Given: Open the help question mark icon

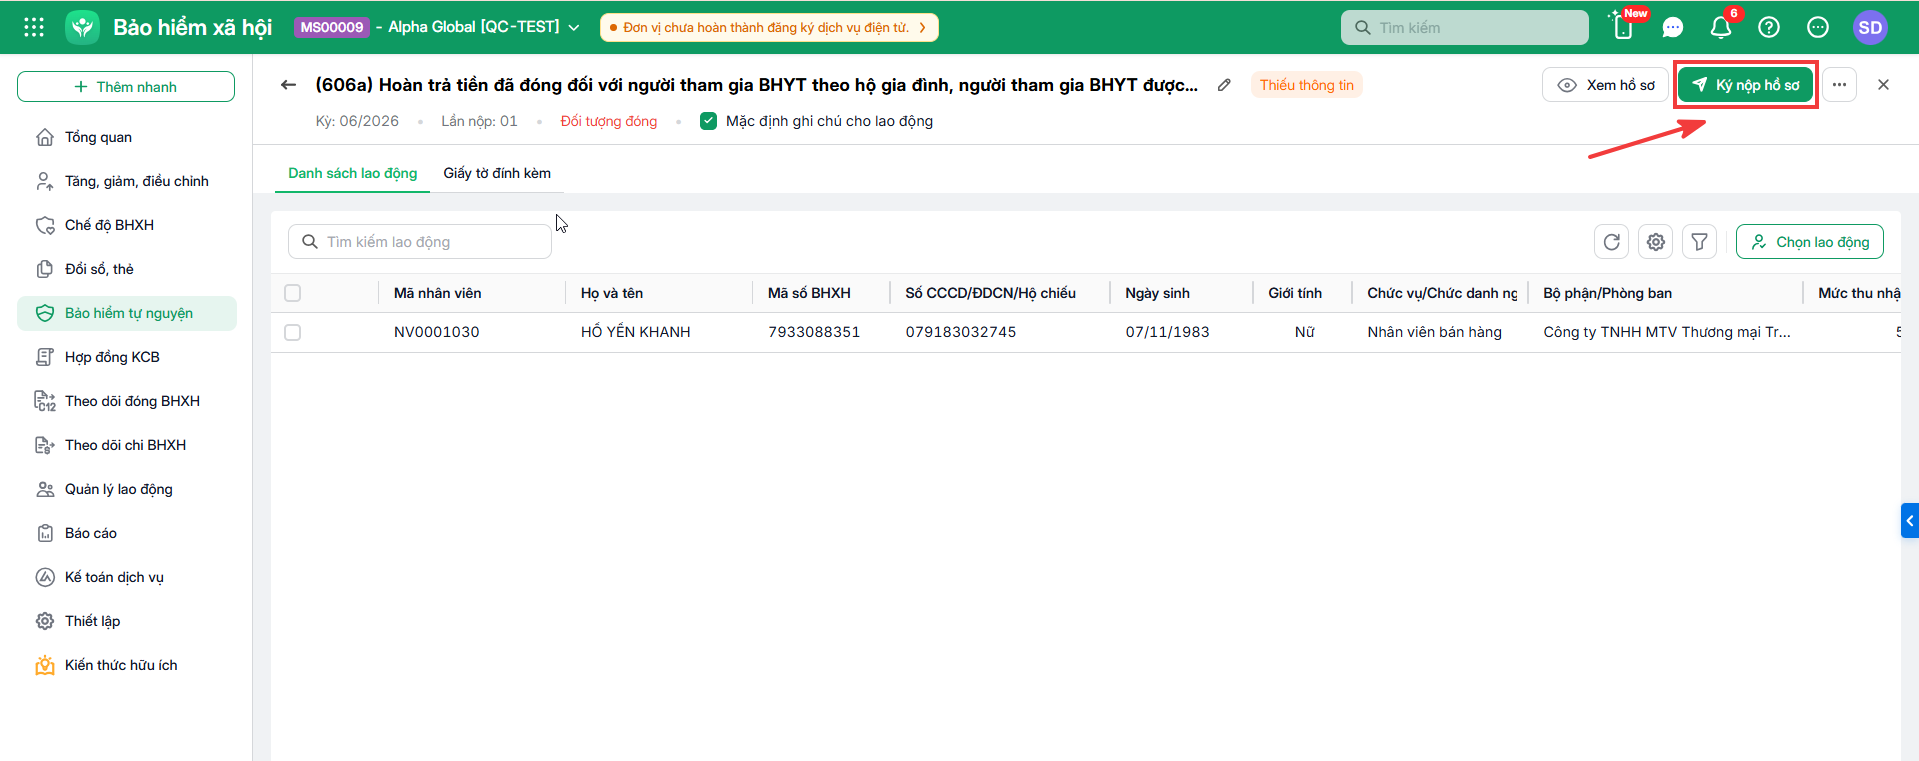Looking at the screenshot, I should coord(1769,27).
